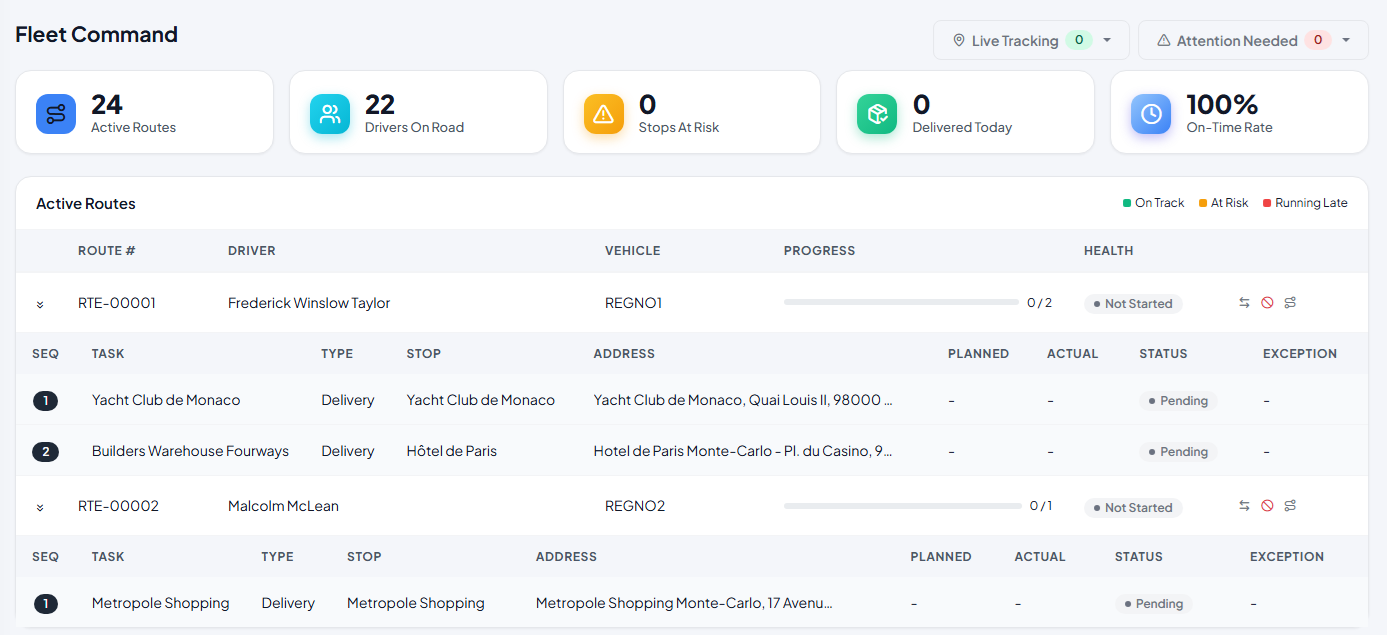Click the swap arrows icon for RTE-00002
This screenshot has height=635, width=1387.
pyautogui.click(x=1244, y=506)
